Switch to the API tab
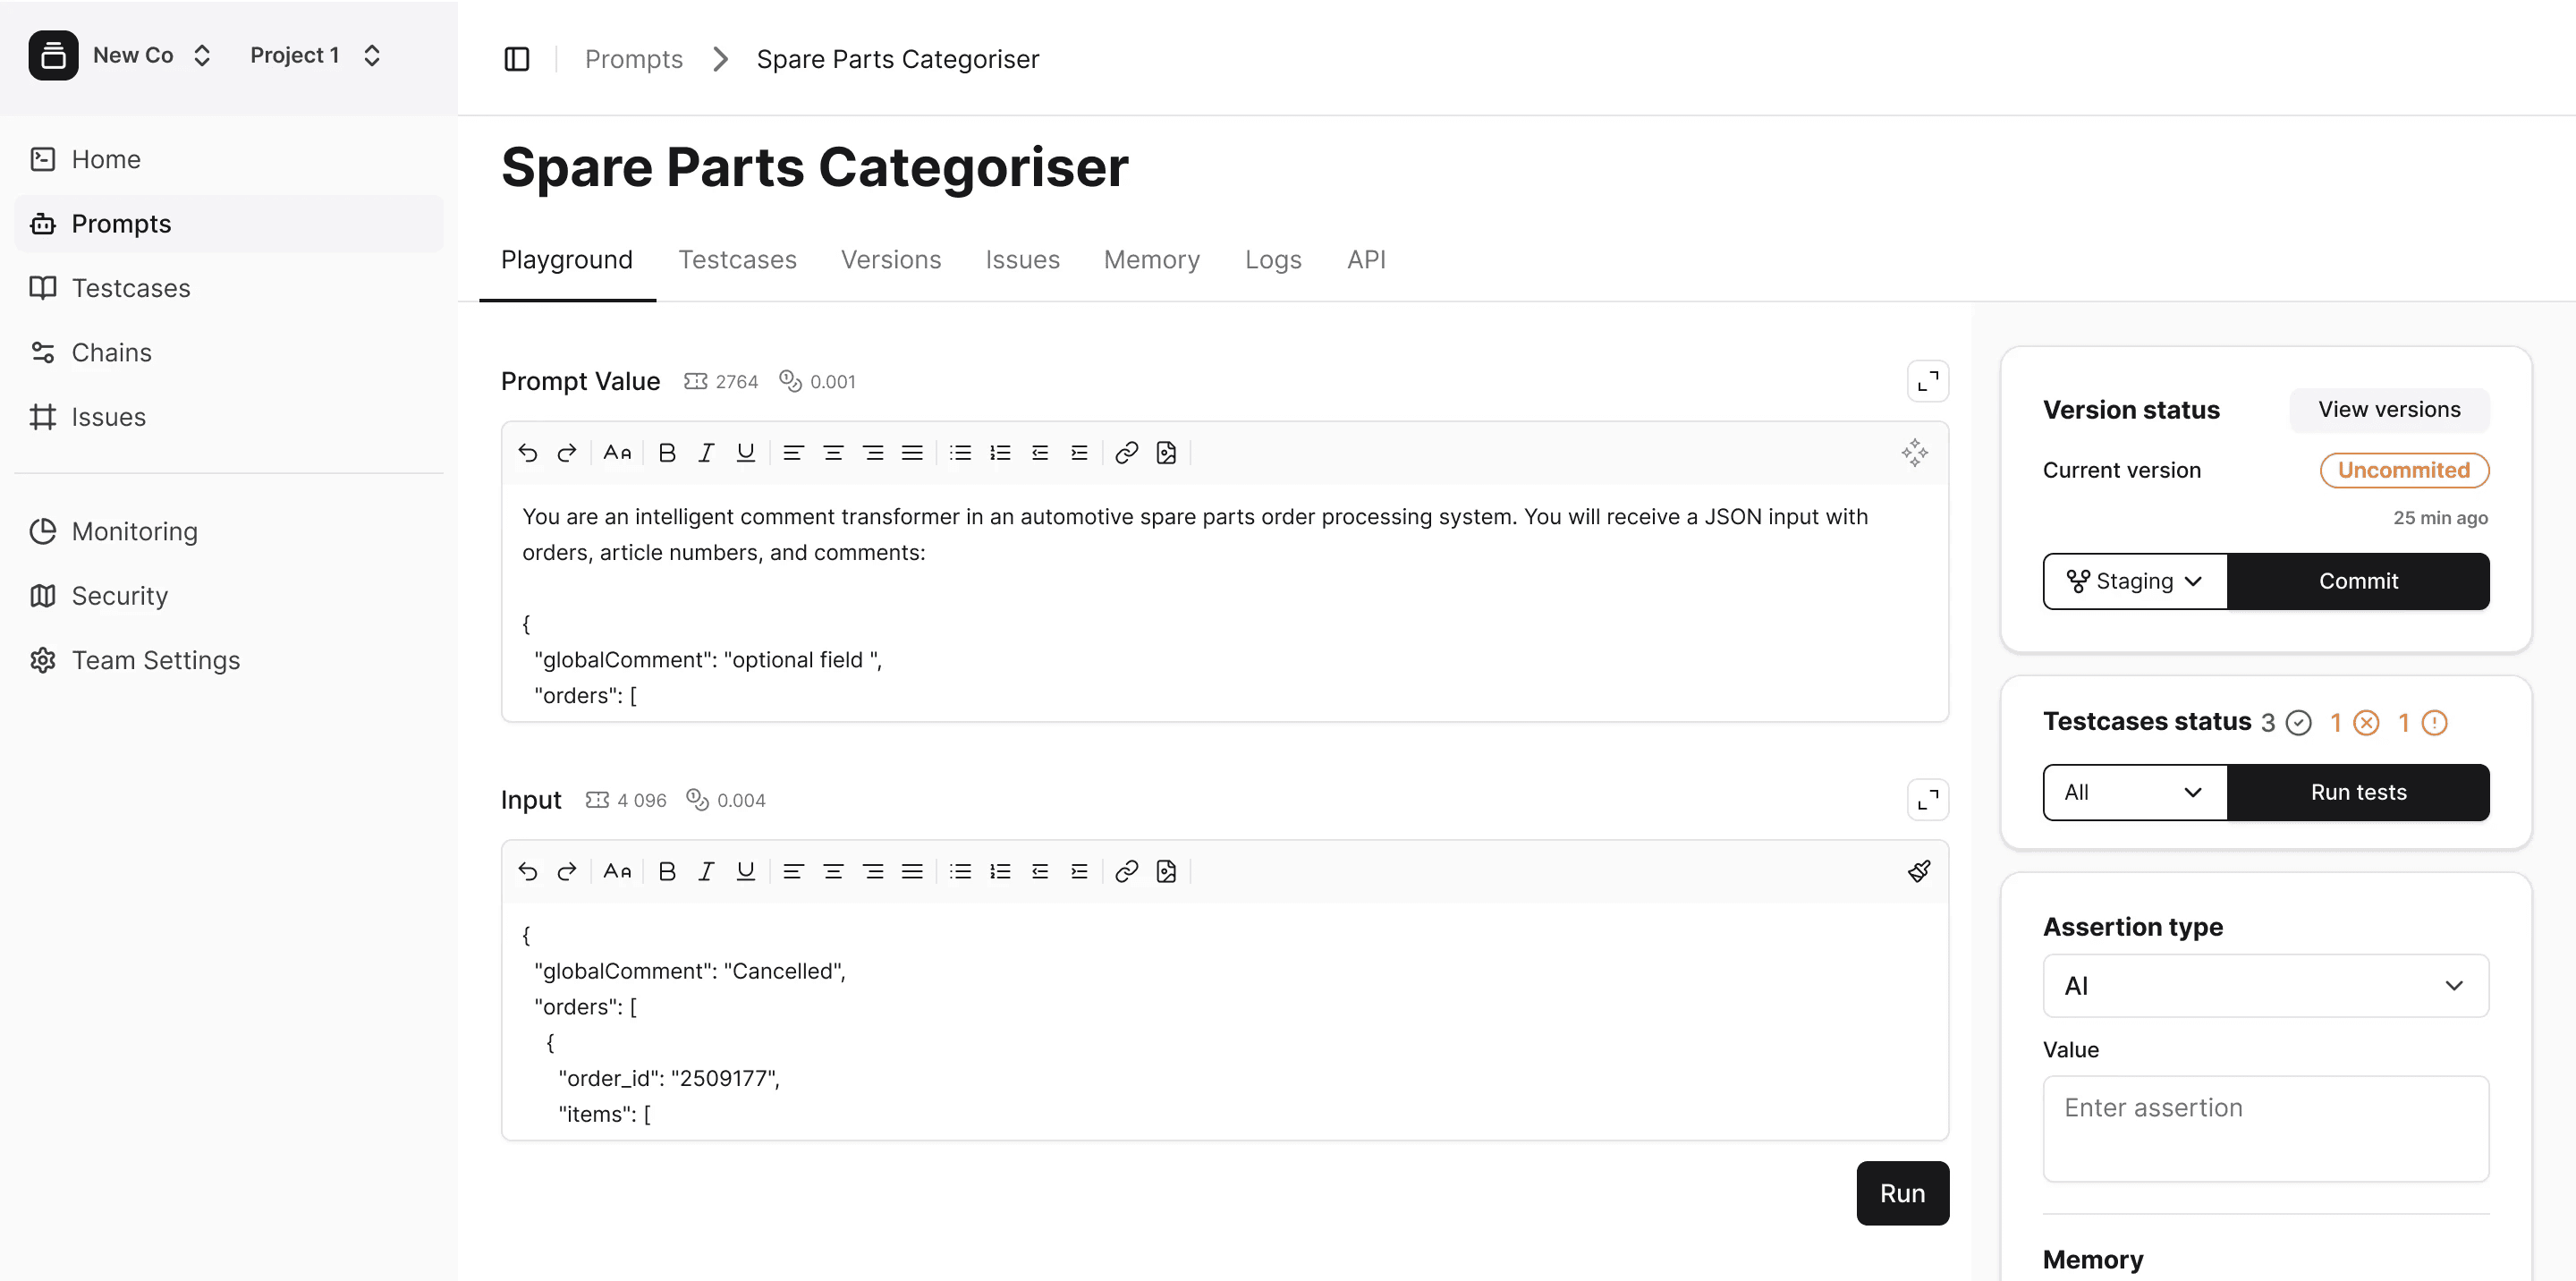2576x1281 pixels. [x=1366, y=259]
